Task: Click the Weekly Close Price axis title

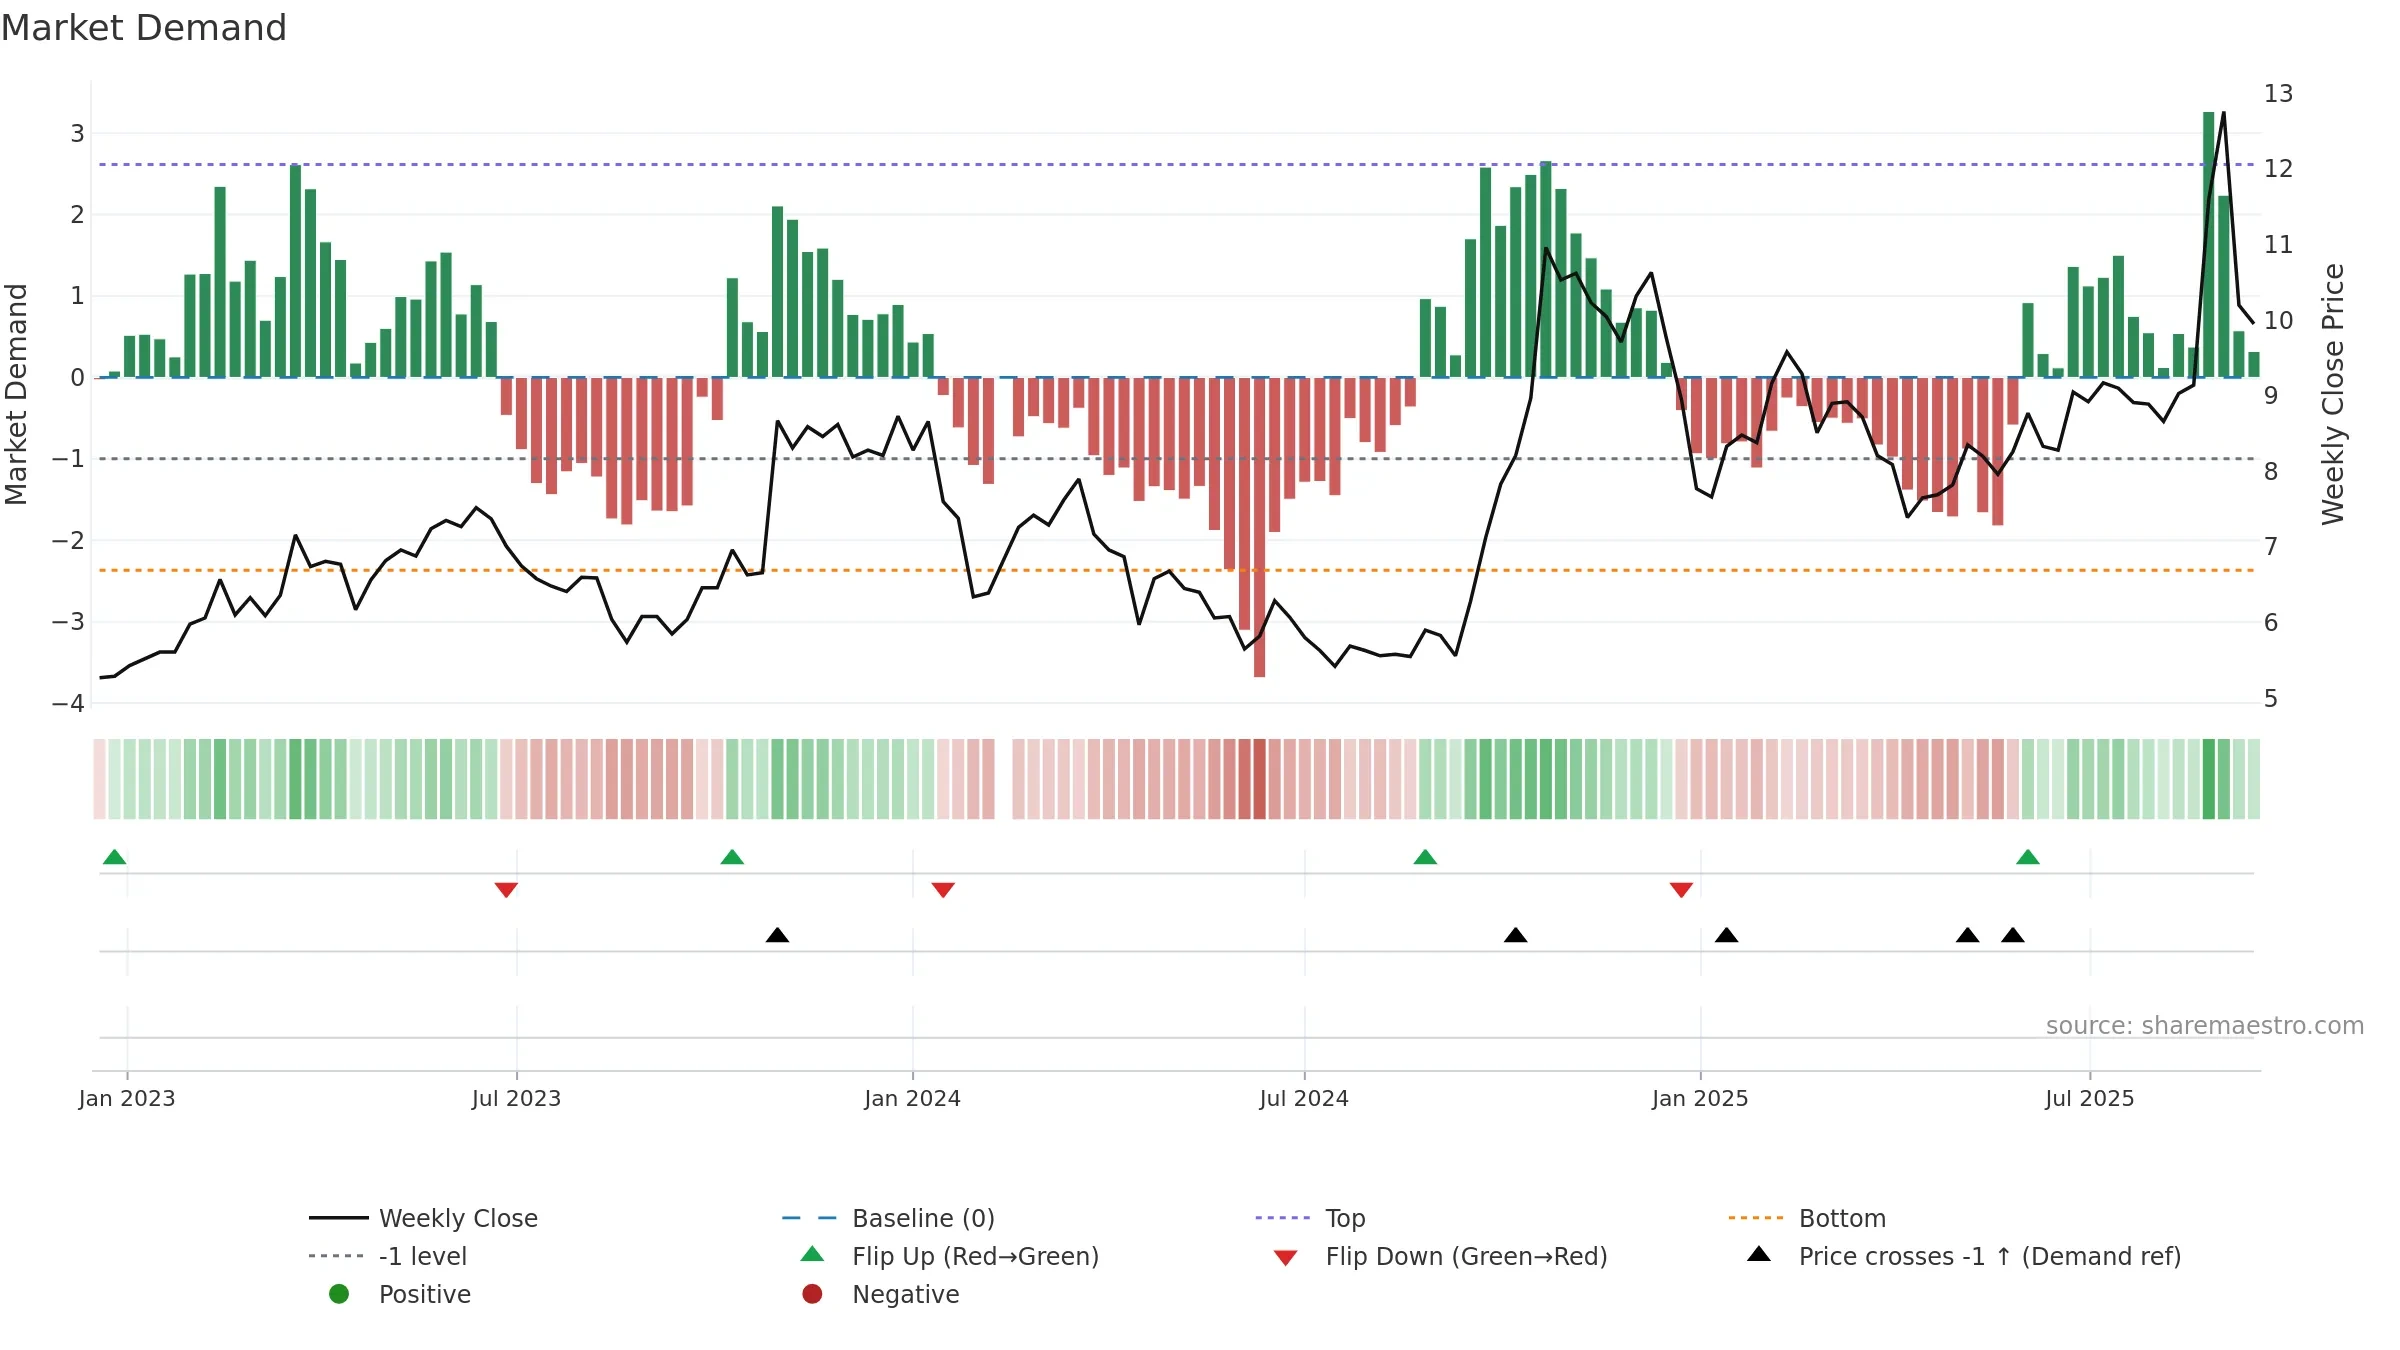Action: (2333, 394)
